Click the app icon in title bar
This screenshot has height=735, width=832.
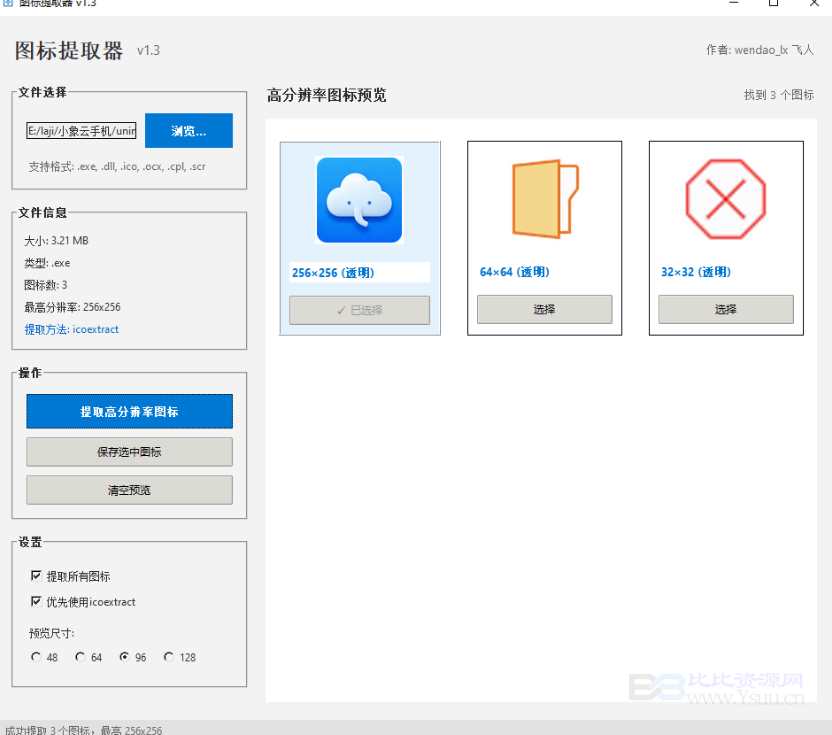point(8,3)
